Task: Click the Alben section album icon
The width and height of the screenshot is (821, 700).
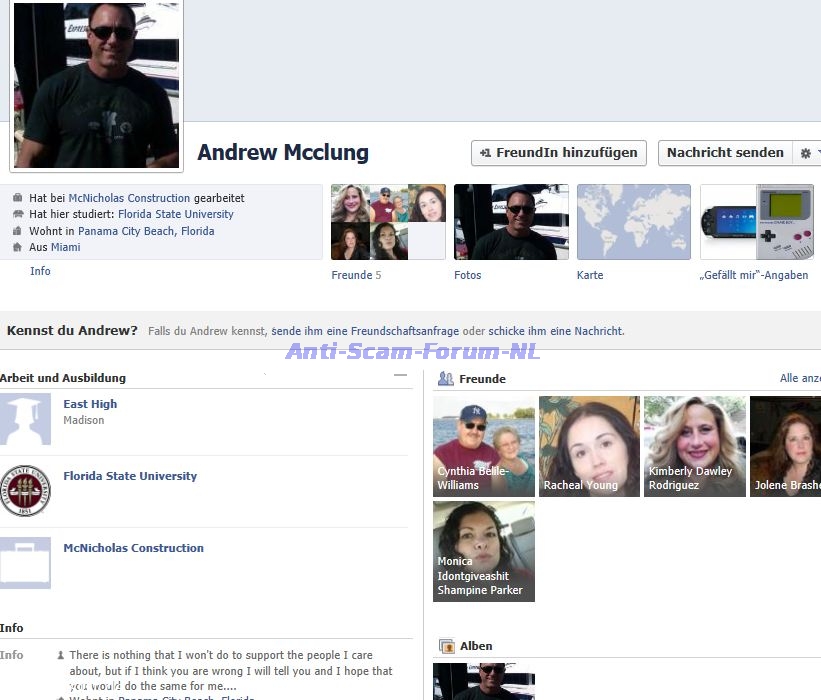Action: [x=446, y=646]
